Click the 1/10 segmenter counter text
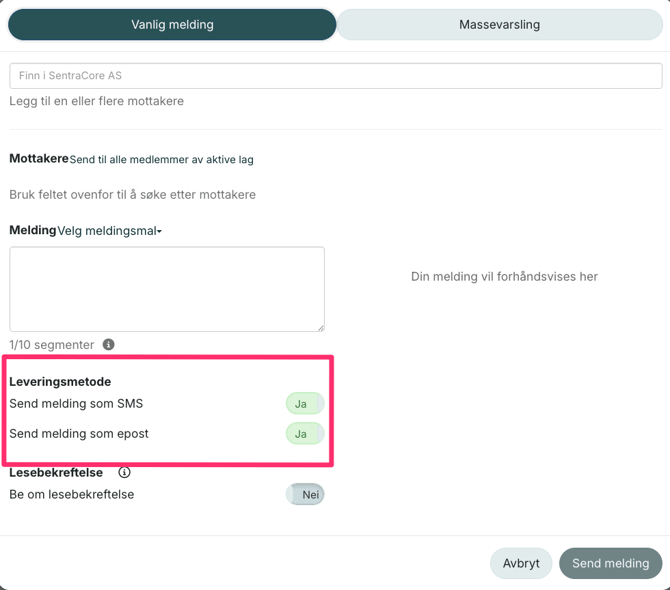 52,344
